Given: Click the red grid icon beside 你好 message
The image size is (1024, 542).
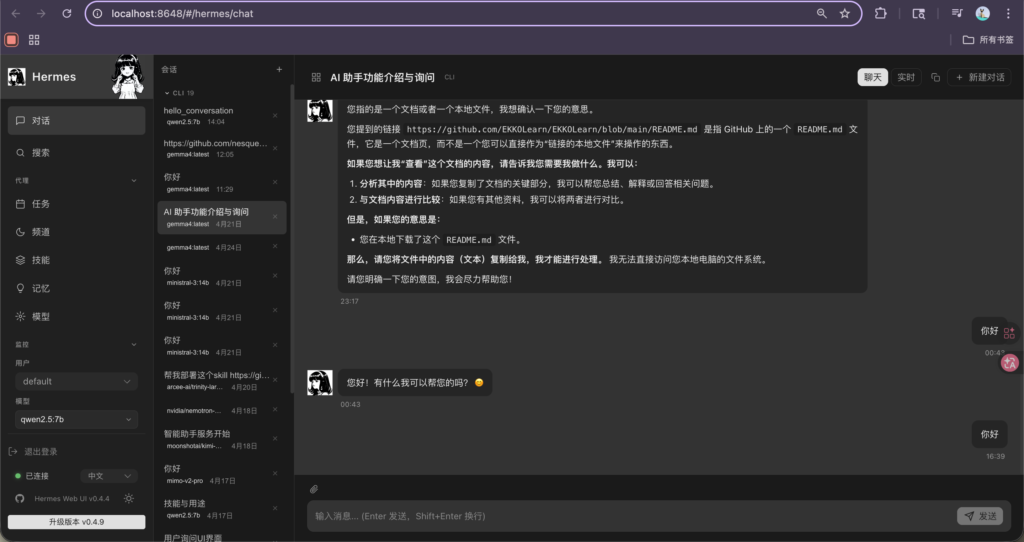Looking at the screenshot, I should 1010,333.
